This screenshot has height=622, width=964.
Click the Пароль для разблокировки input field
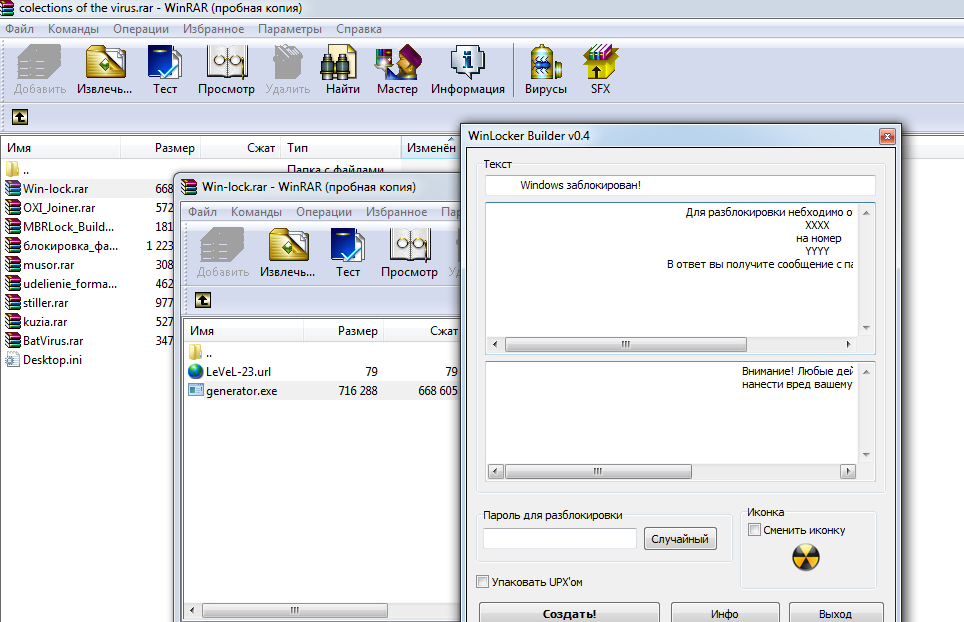click(x=559, y=538)
